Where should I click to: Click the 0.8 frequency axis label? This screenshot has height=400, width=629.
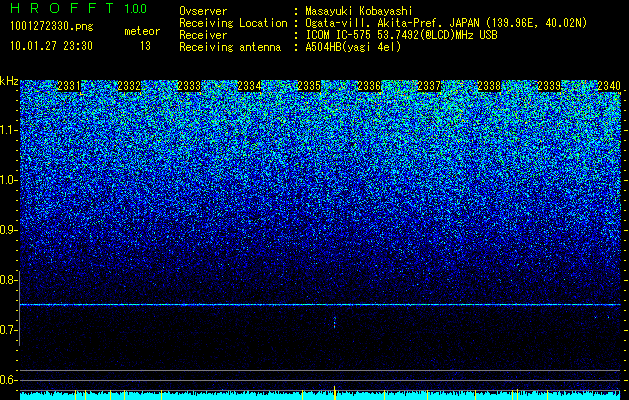pos(8,280)
